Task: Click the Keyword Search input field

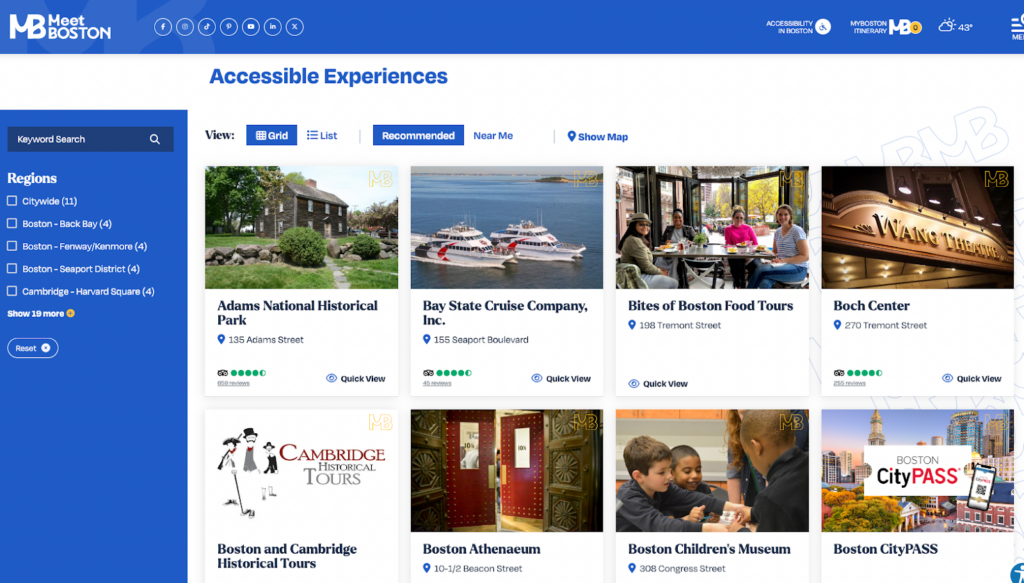Action: coord(90,139)
